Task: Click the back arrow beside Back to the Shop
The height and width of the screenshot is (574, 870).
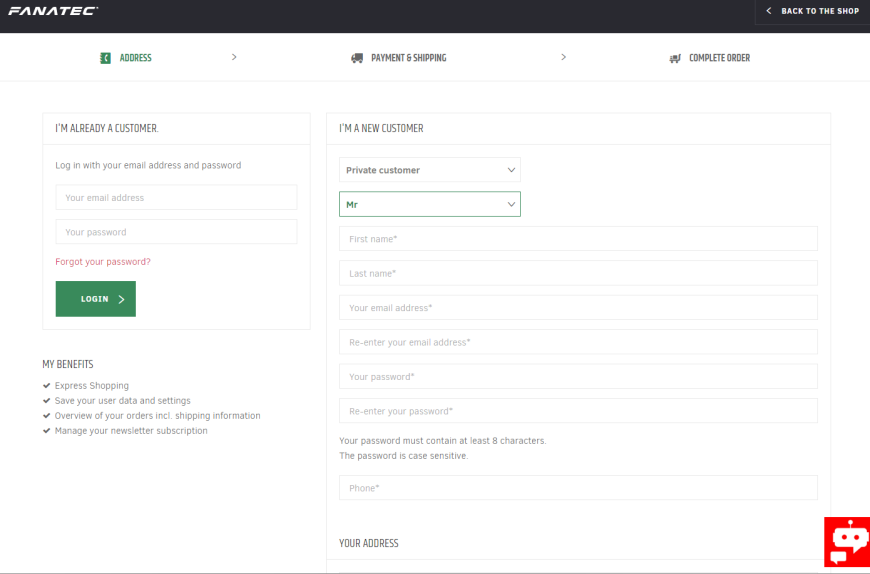Action: point(768,11)
